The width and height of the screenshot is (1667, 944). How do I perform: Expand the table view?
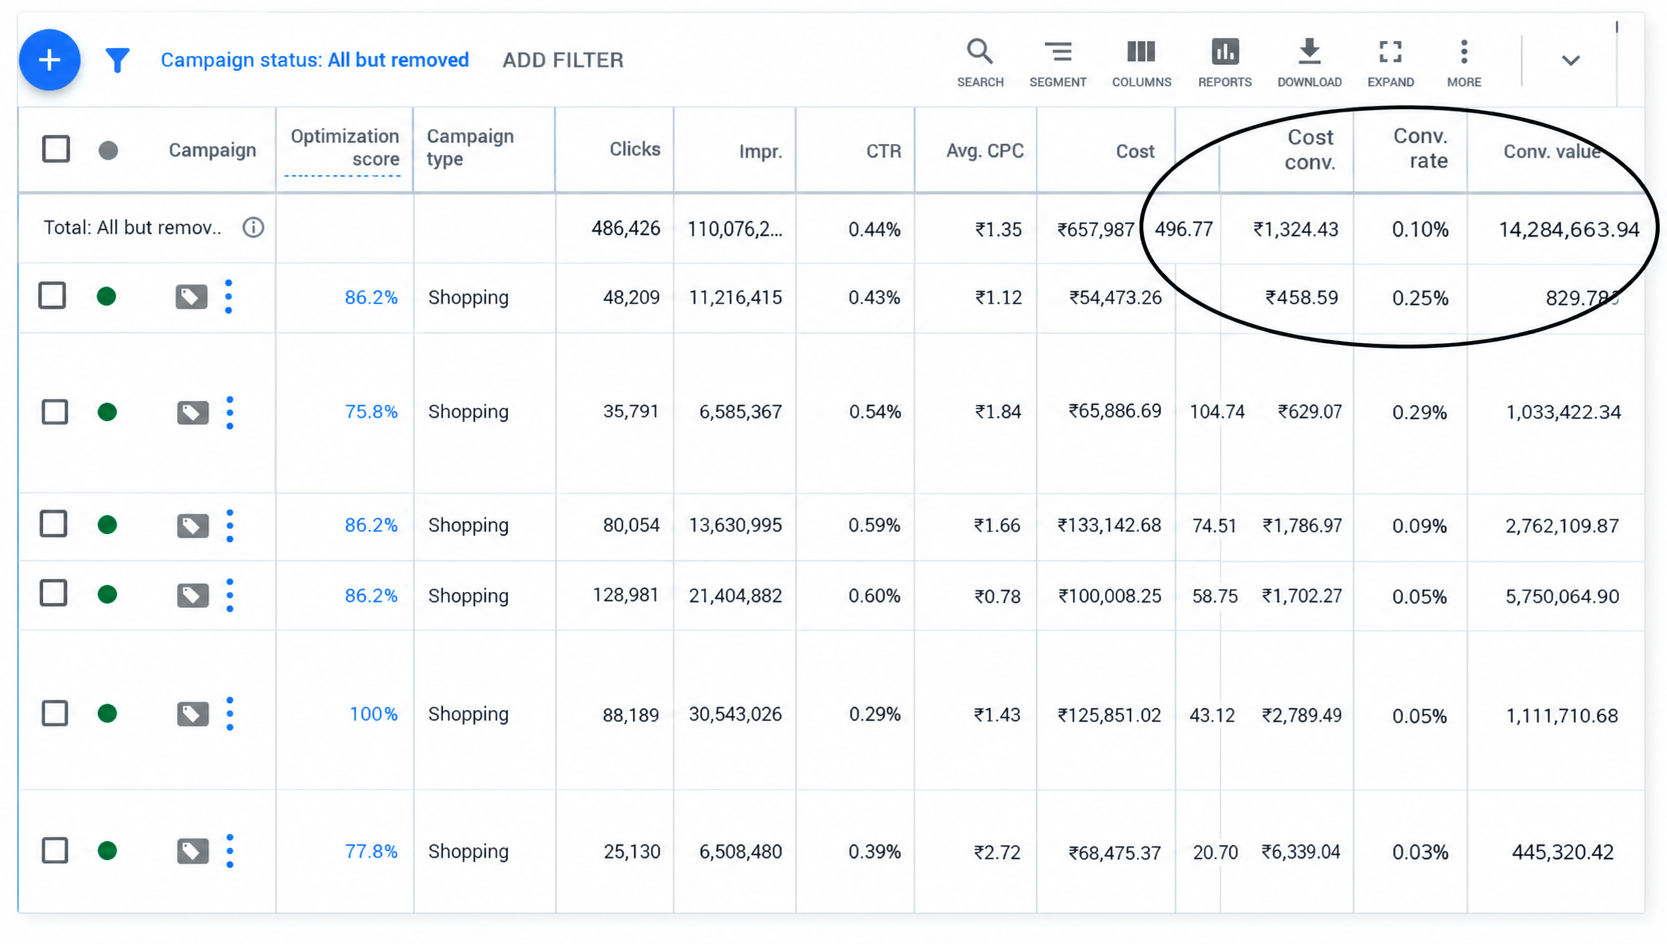point(1391,63)
